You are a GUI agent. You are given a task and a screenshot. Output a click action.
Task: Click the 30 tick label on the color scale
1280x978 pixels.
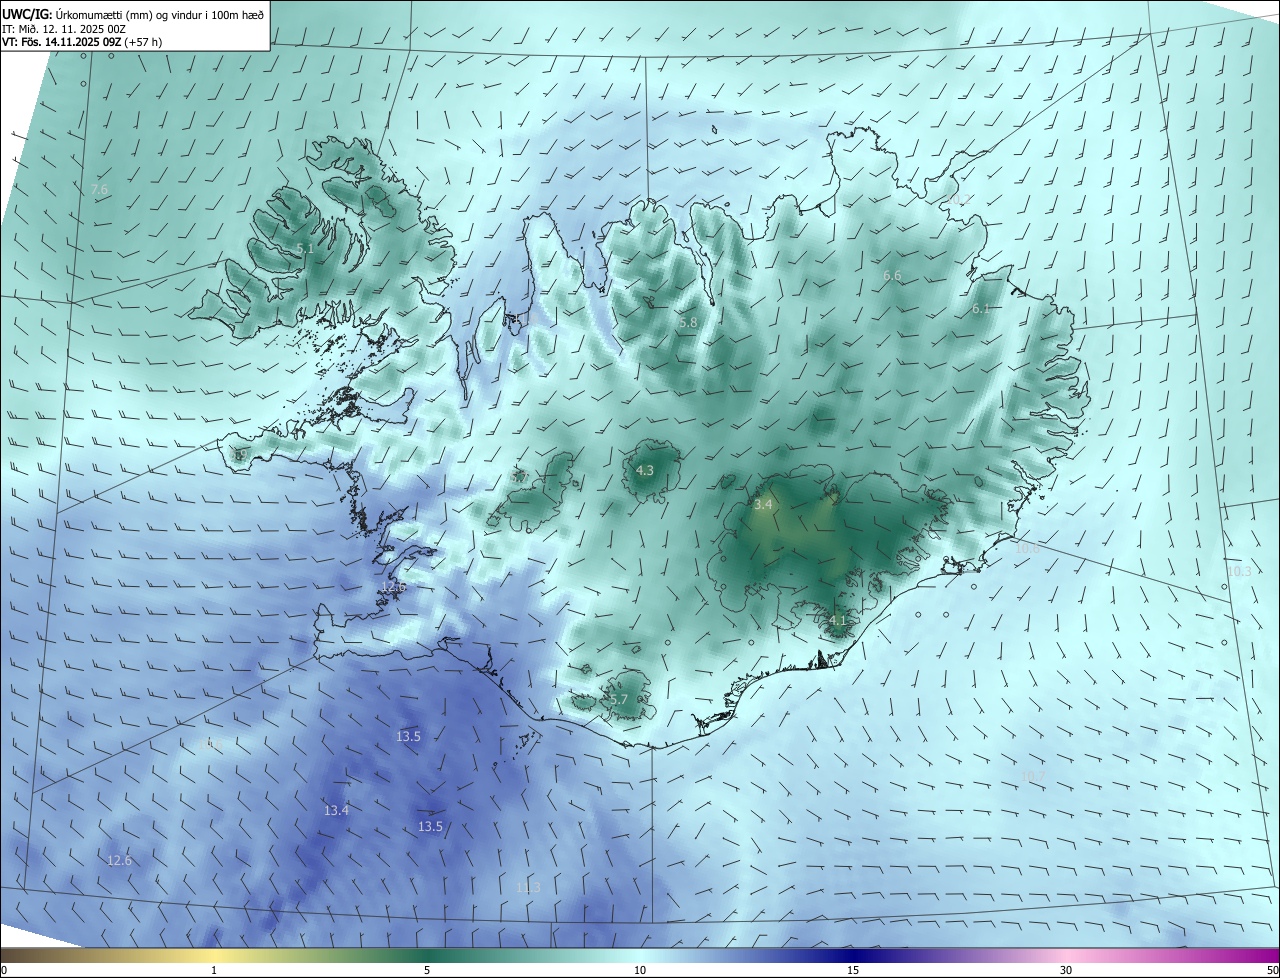click(x=1066, y=970)
